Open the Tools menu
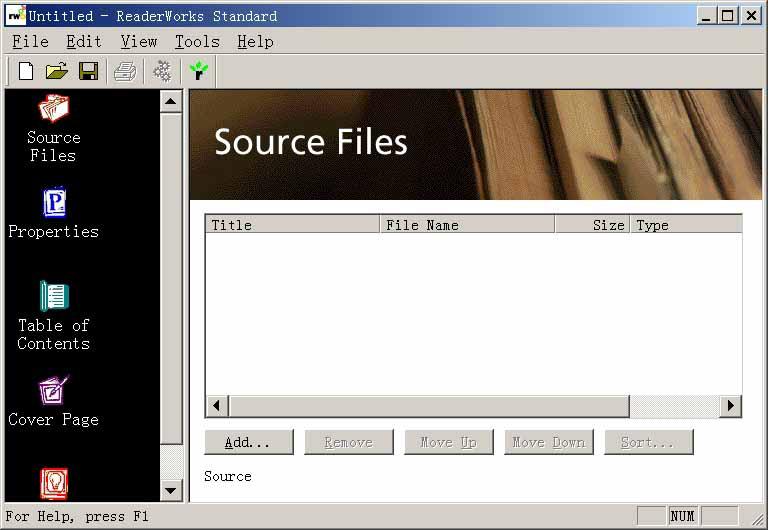Viewport: 768px width, 530px height. (x=197, y=41)
